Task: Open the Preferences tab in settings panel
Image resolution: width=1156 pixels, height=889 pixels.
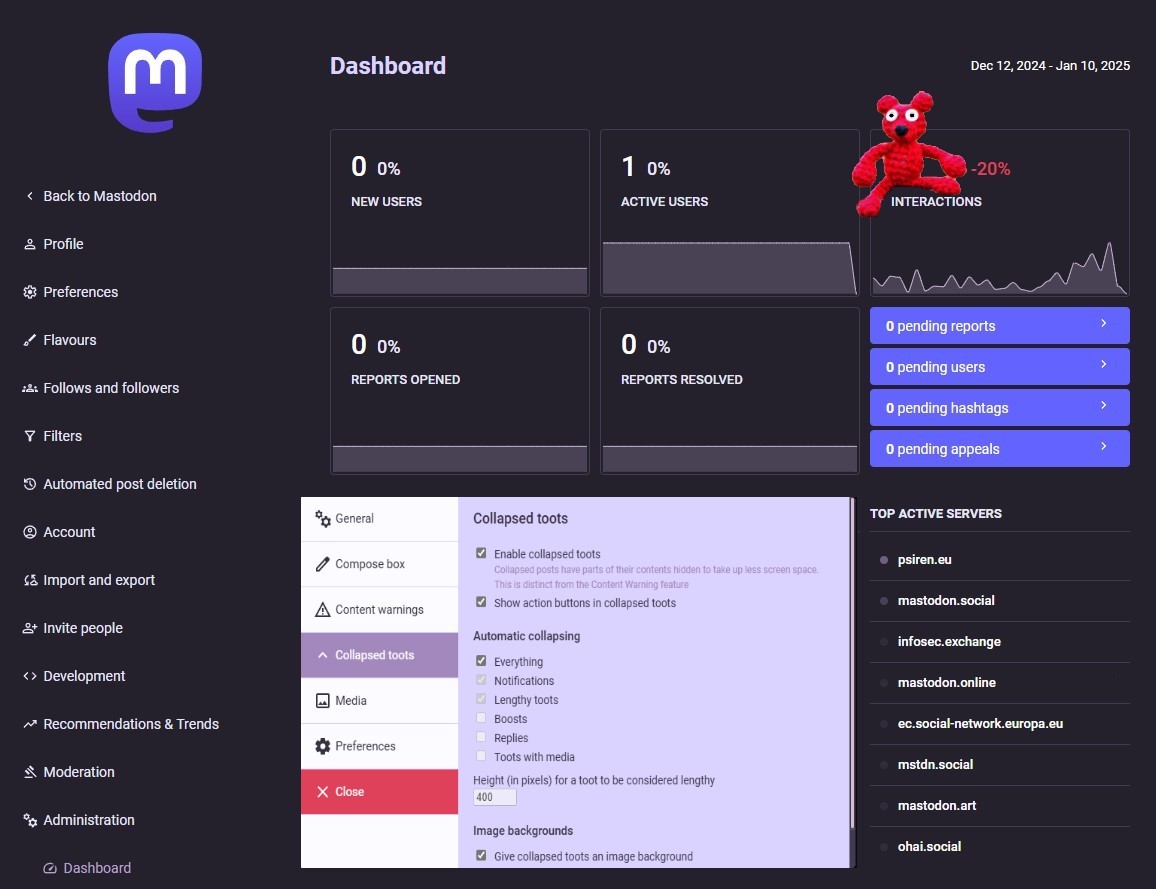Action: coord(380,746)
